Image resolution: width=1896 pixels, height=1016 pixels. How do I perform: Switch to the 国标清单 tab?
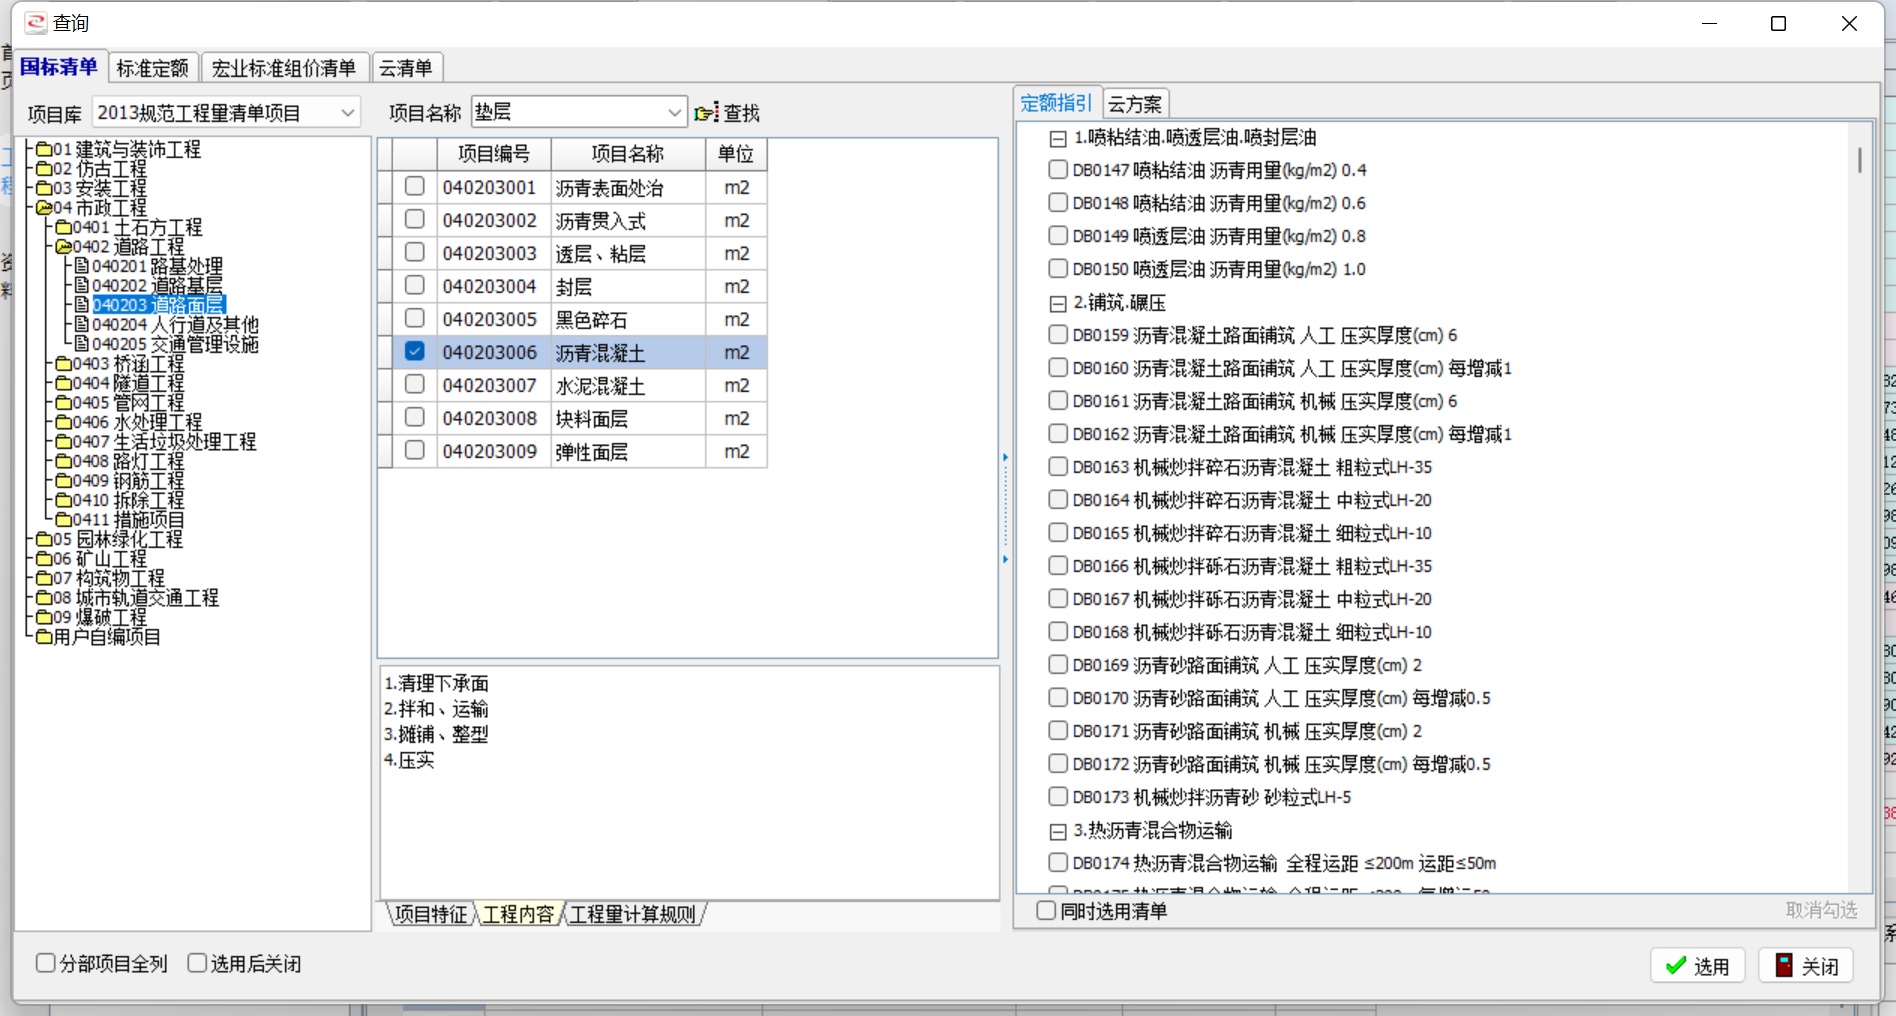(59, 67)
